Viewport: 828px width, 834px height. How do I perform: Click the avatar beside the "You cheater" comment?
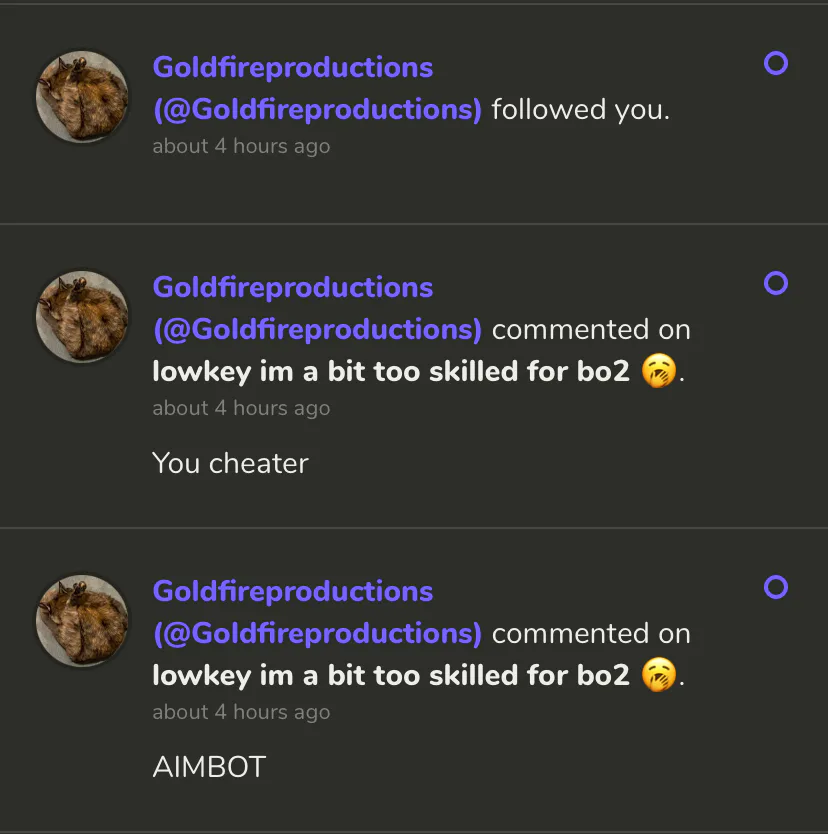pos(82,317)
